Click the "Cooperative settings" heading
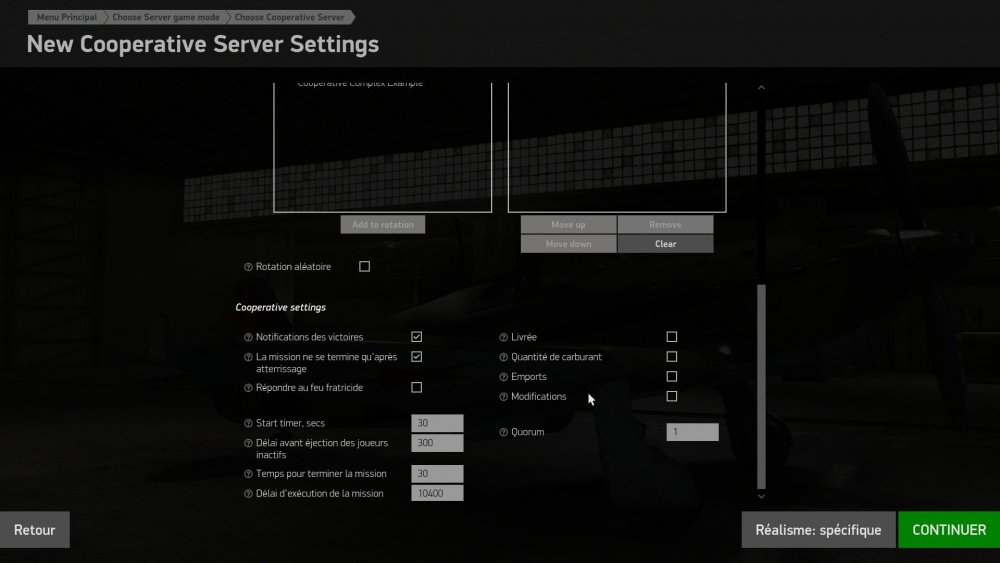Viewport: 1000px width, 563px height. coord(281,307)
